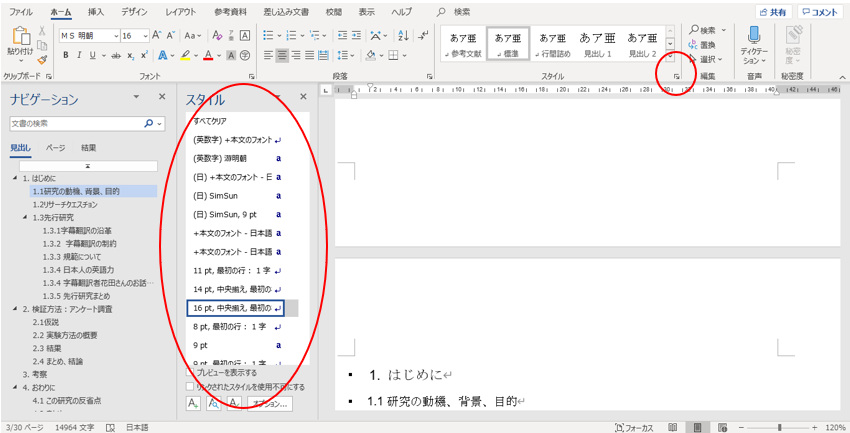Image resolution: width=850 pixels, height=433 pixels.
Task: Open the 結果 tab in navigation pane
Action: click(x=89, y=147)
